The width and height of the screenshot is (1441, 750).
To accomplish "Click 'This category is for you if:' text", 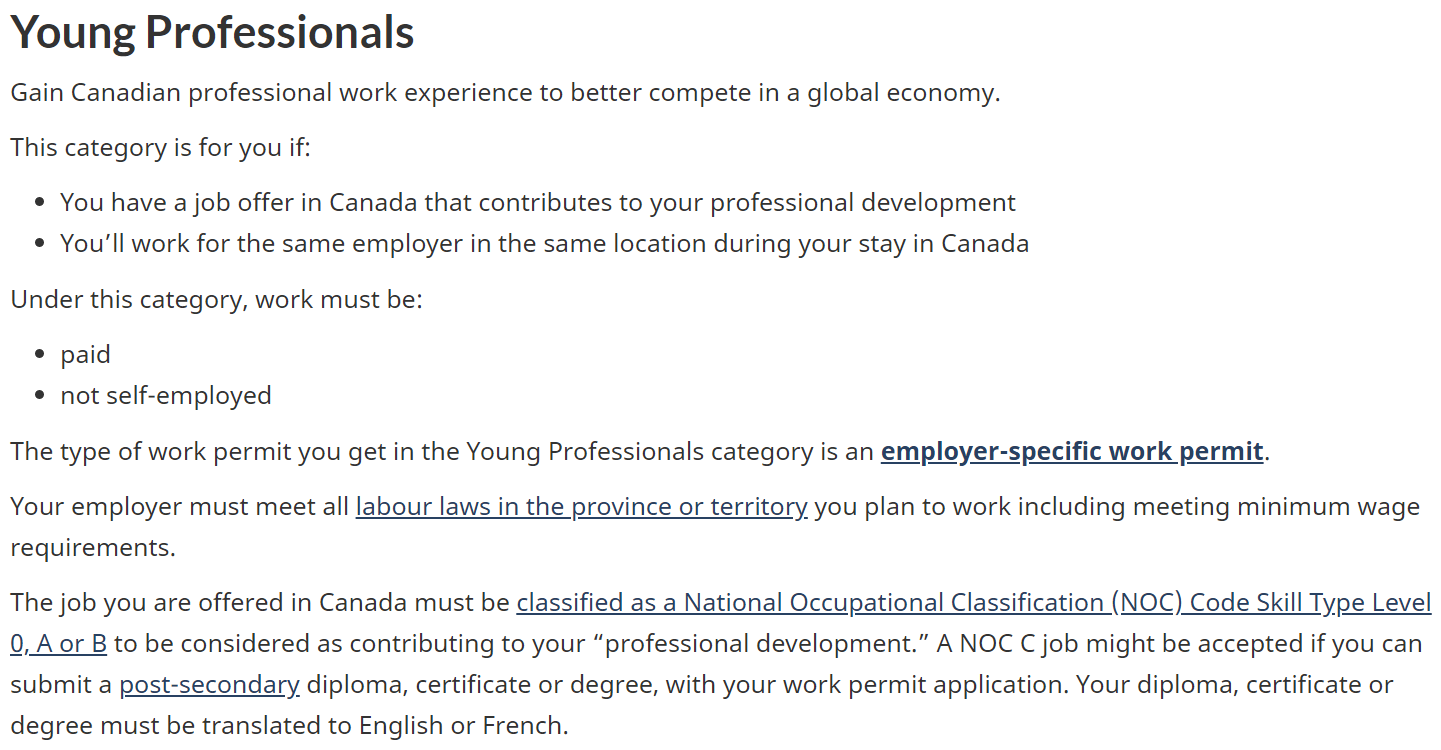I will [x=161, y=148].
